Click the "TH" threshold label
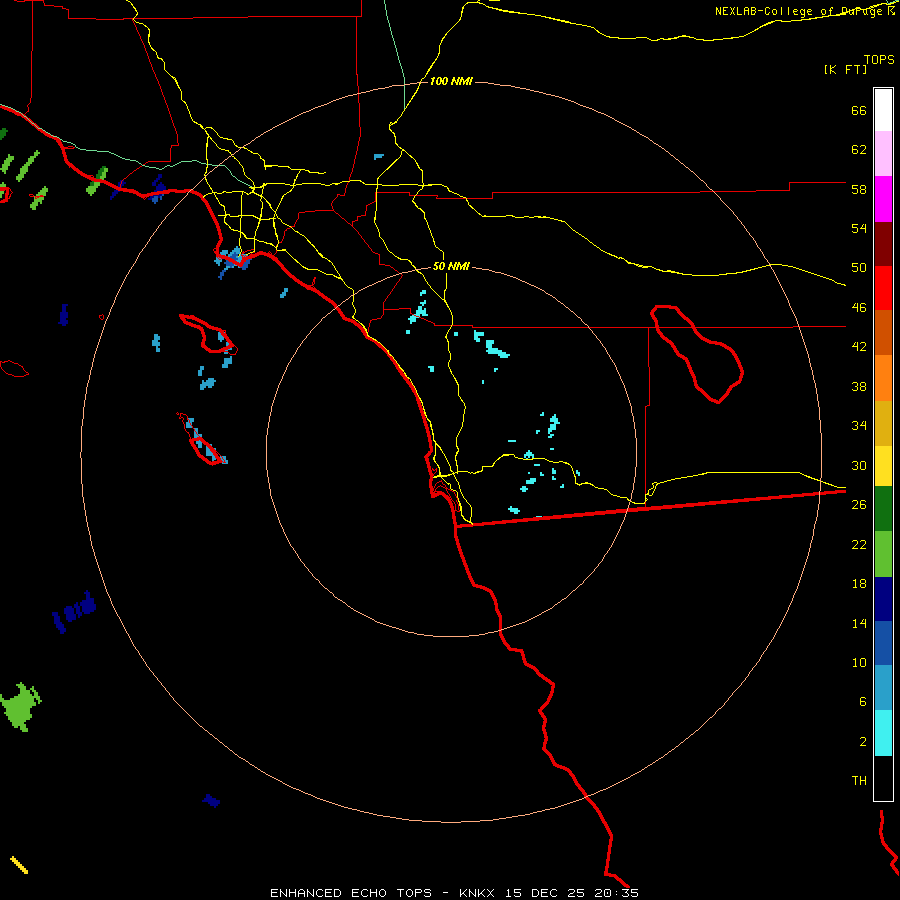Screen dimensions: 900x900 click(859, 781)
